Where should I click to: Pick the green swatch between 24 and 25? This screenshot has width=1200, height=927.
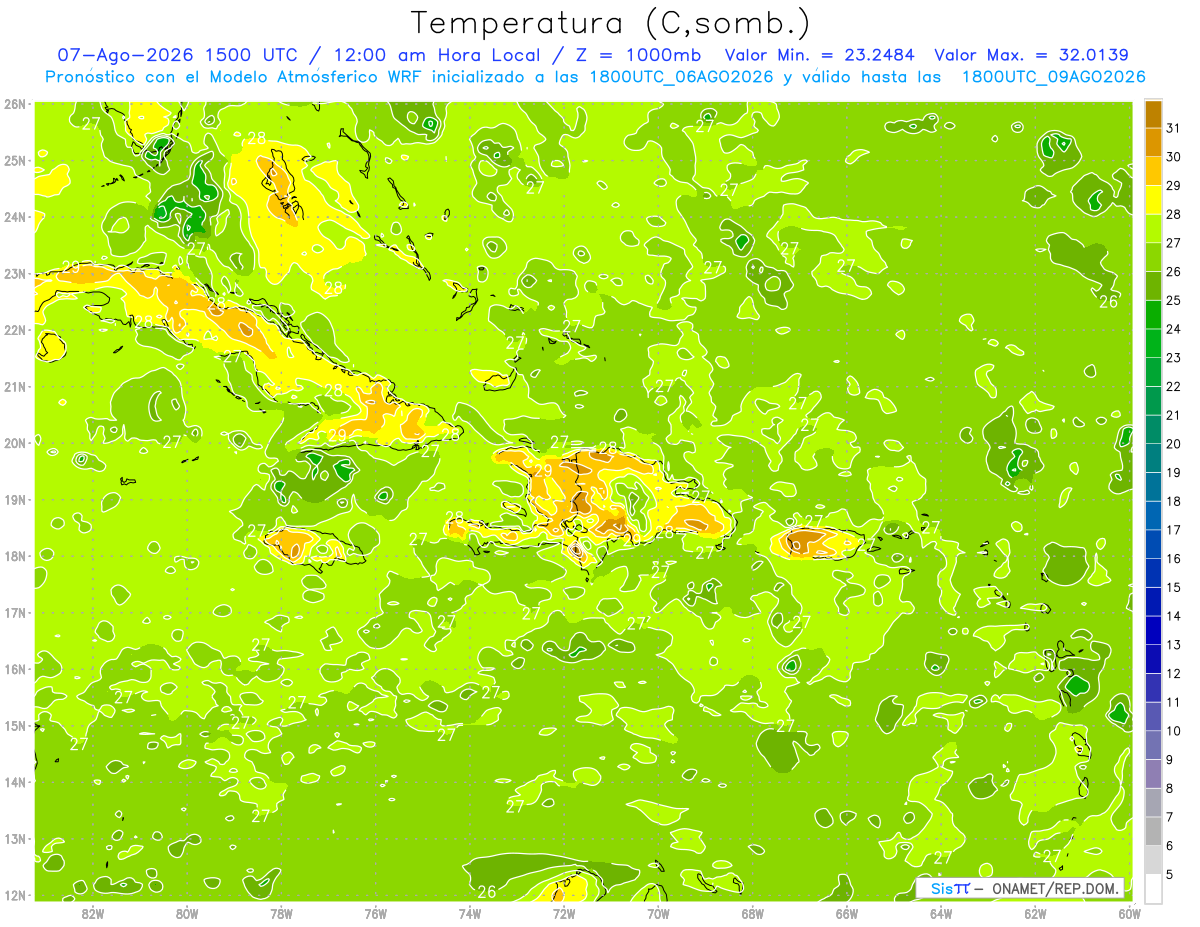click(1153, 314)
